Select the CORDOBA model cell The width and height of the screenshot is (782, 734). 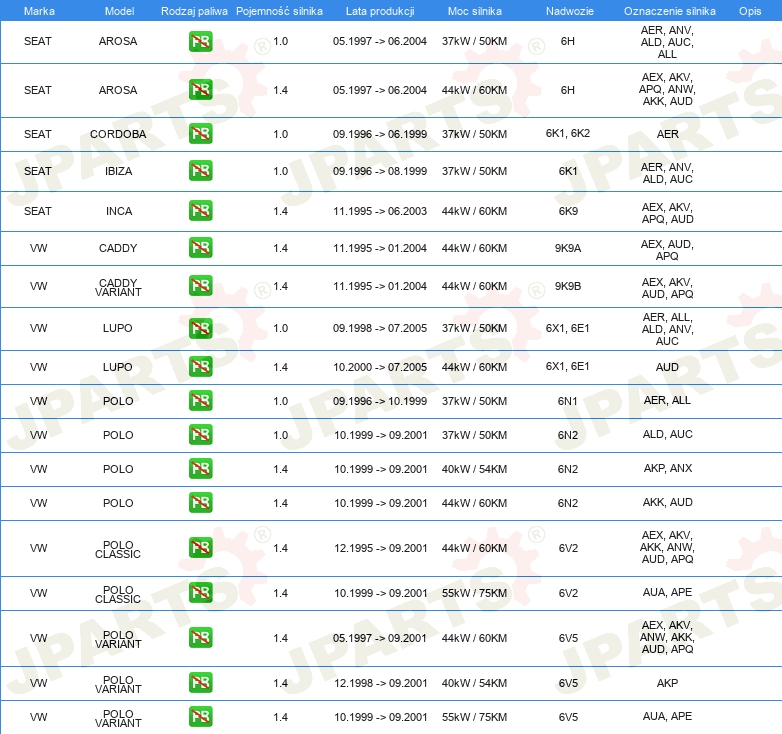point(118,134)
